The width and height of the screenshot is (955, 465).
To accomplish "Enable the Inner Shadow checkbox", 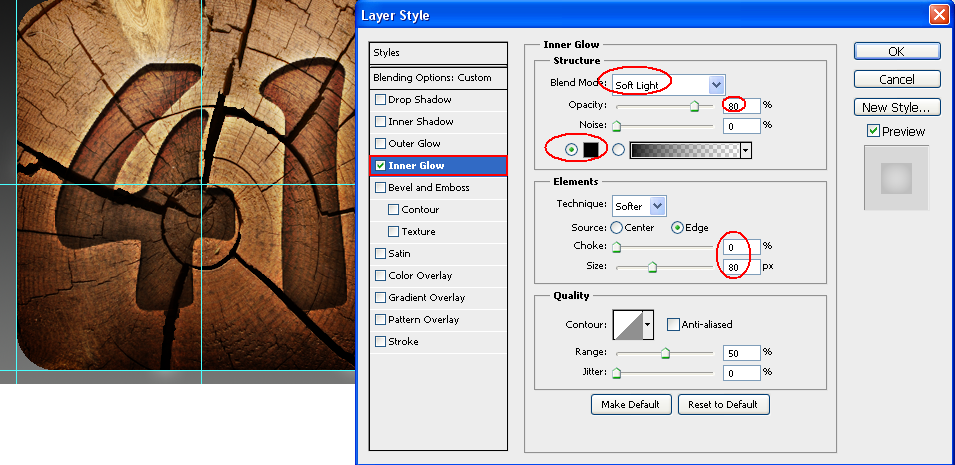I will pyautogui.click(x=380, y=121).
